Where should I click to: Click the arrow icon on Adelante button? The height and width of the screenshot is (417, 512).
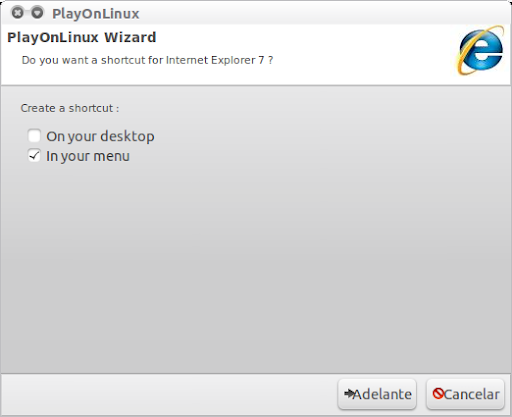349,394
